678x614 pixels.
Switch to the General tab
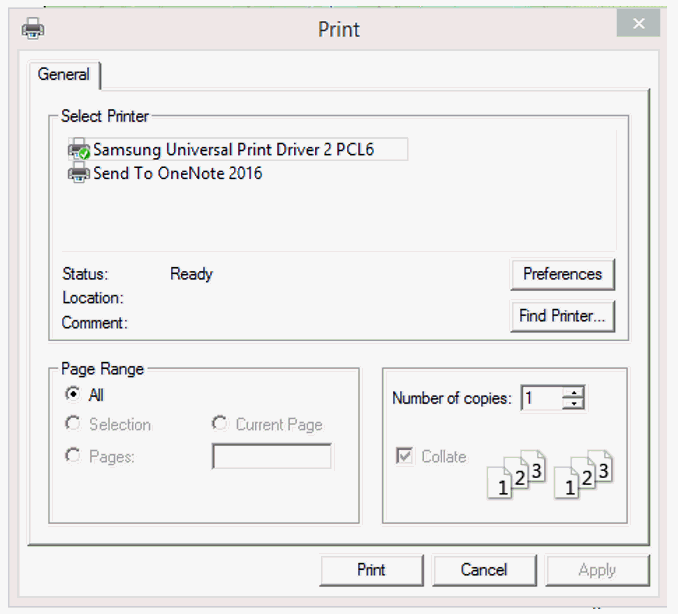pos(64,75)
